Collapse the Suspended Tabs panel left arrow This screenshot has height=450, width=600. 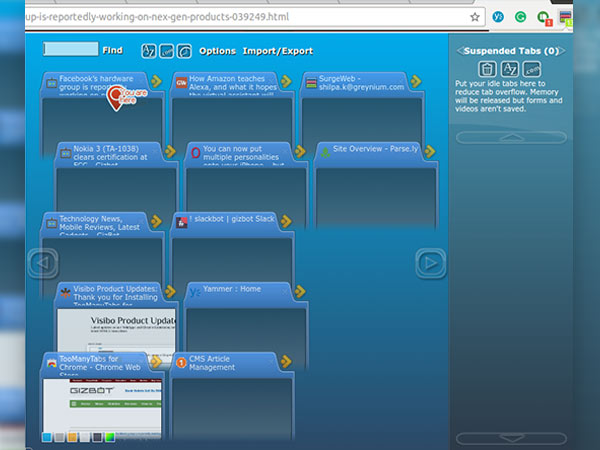click(459, 51)
